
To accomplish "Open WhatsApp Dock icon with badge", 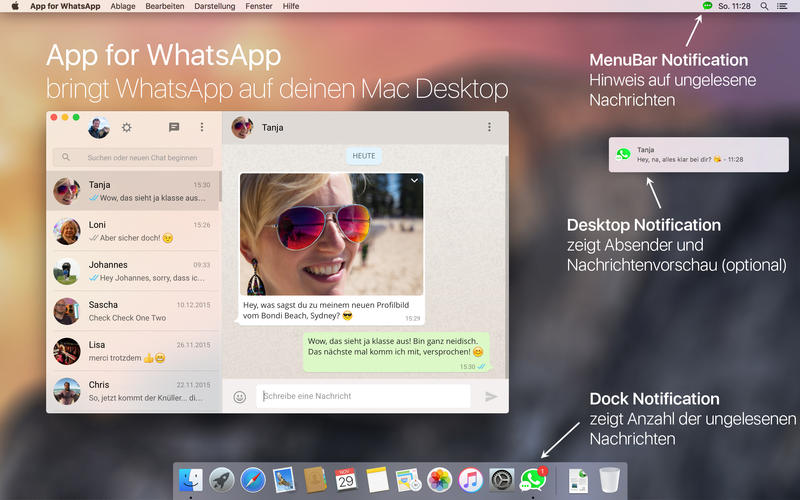I will pyautogui.click(x=533, y=480).
